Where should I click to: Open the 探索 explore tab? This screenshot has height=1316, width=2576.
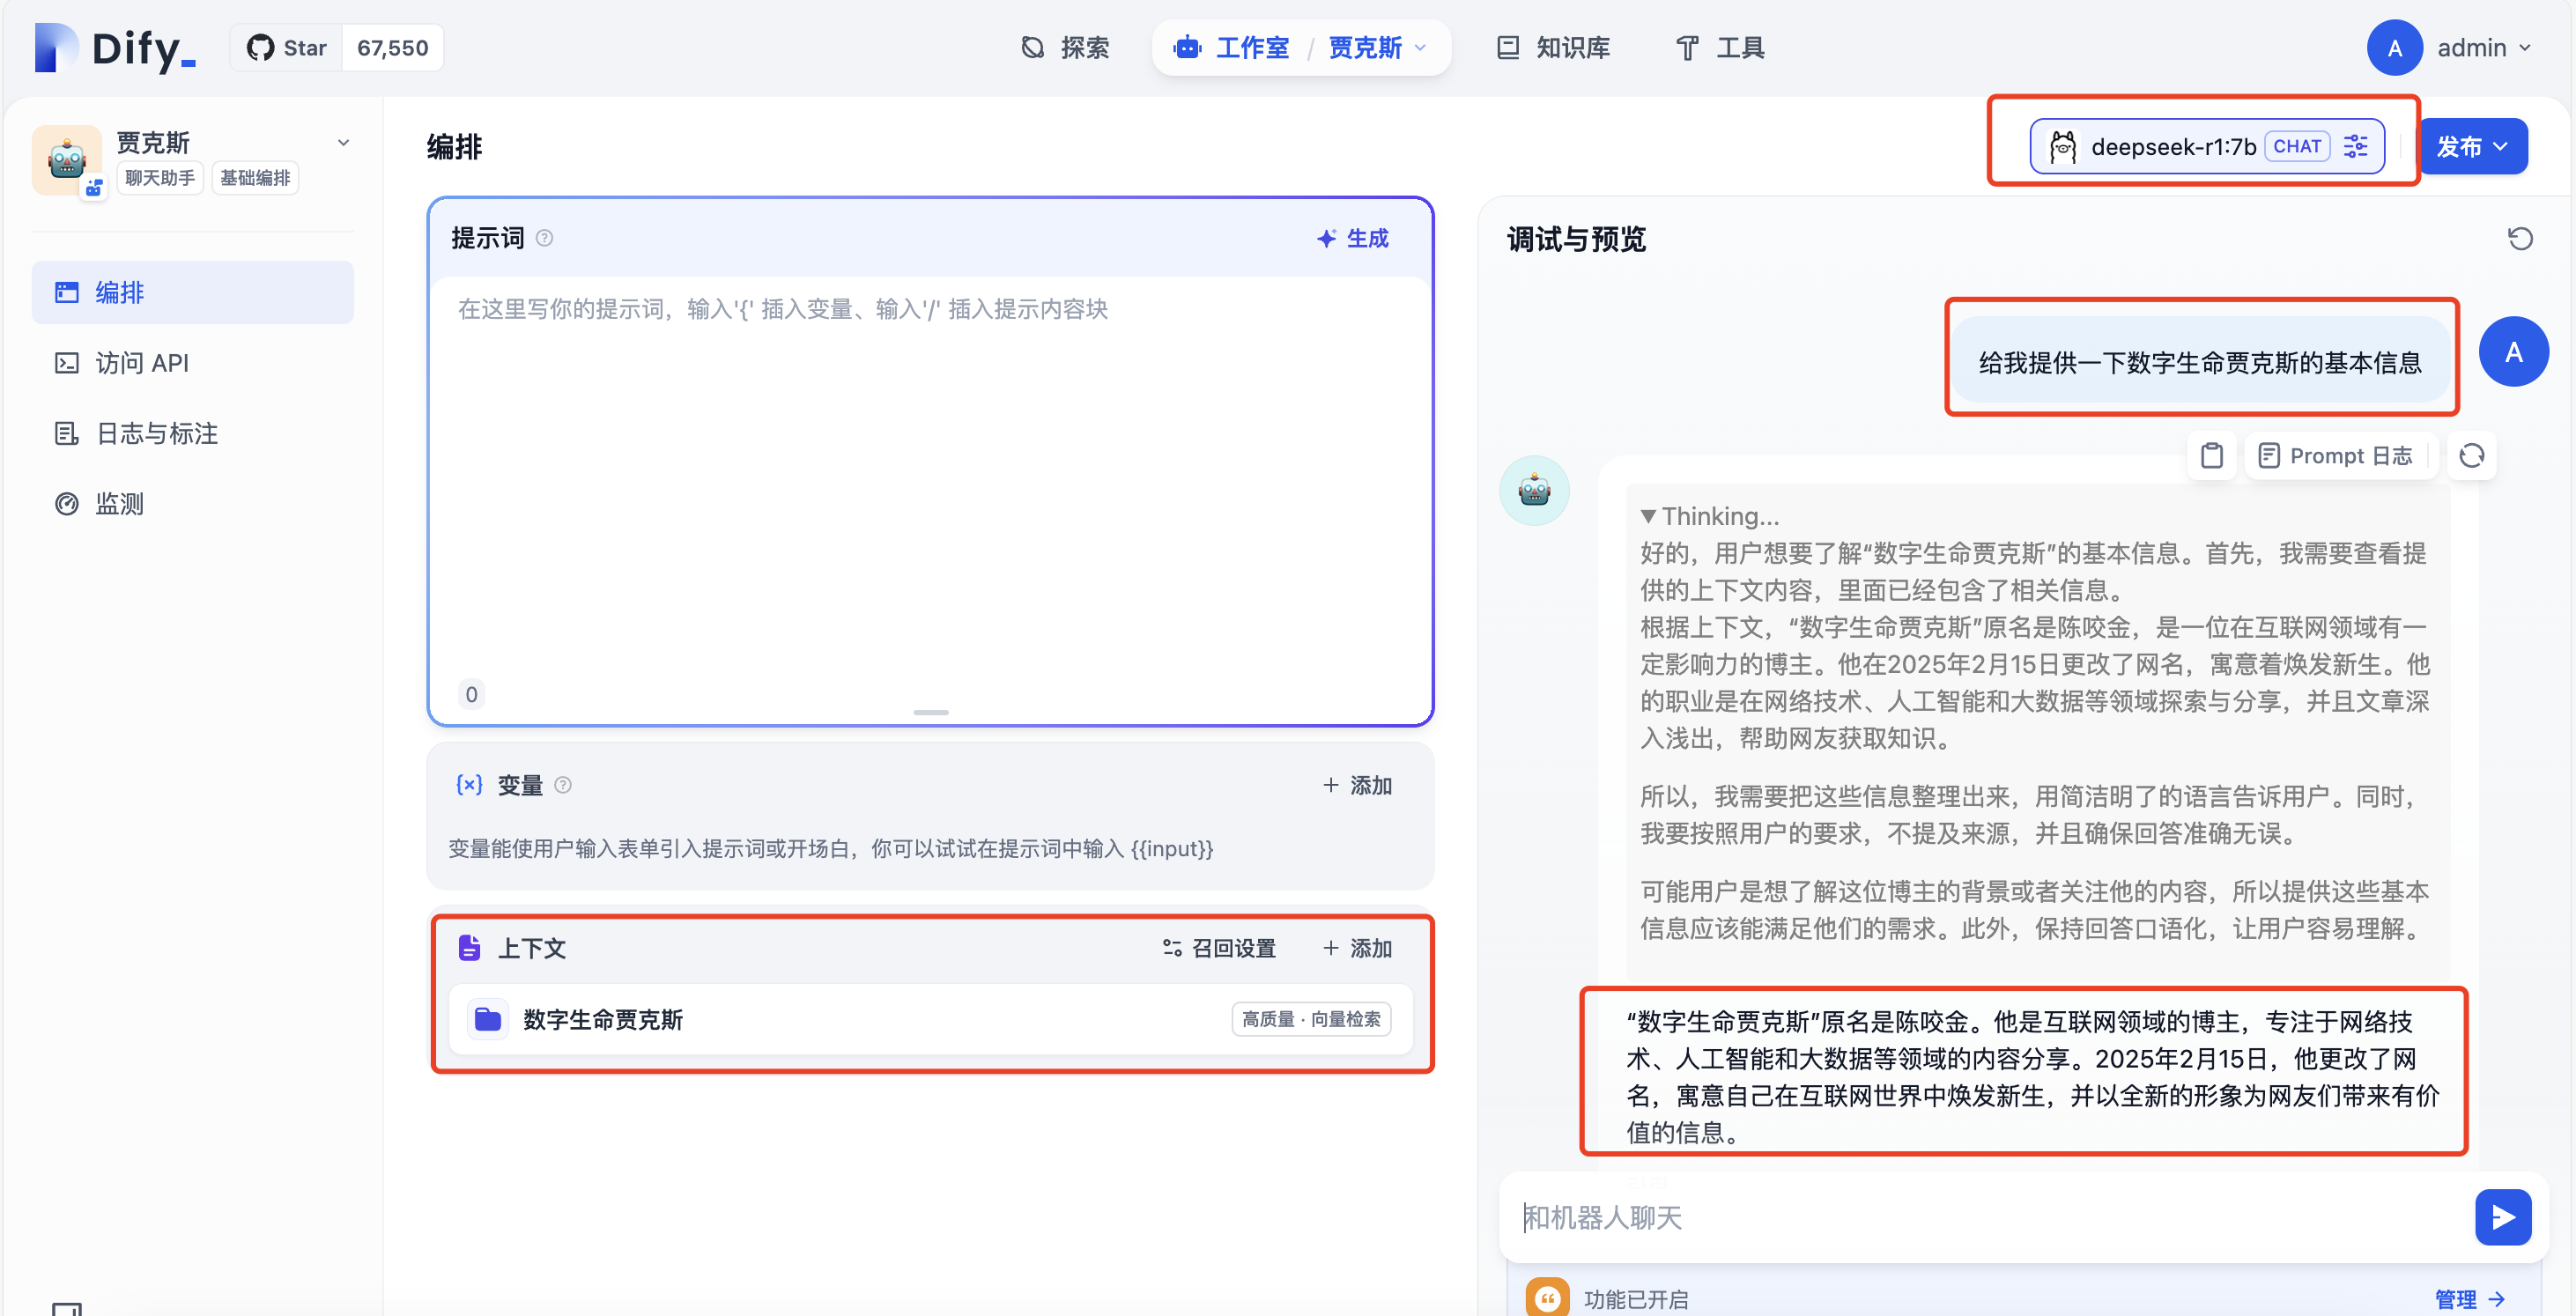click(x=1066, y=48)
